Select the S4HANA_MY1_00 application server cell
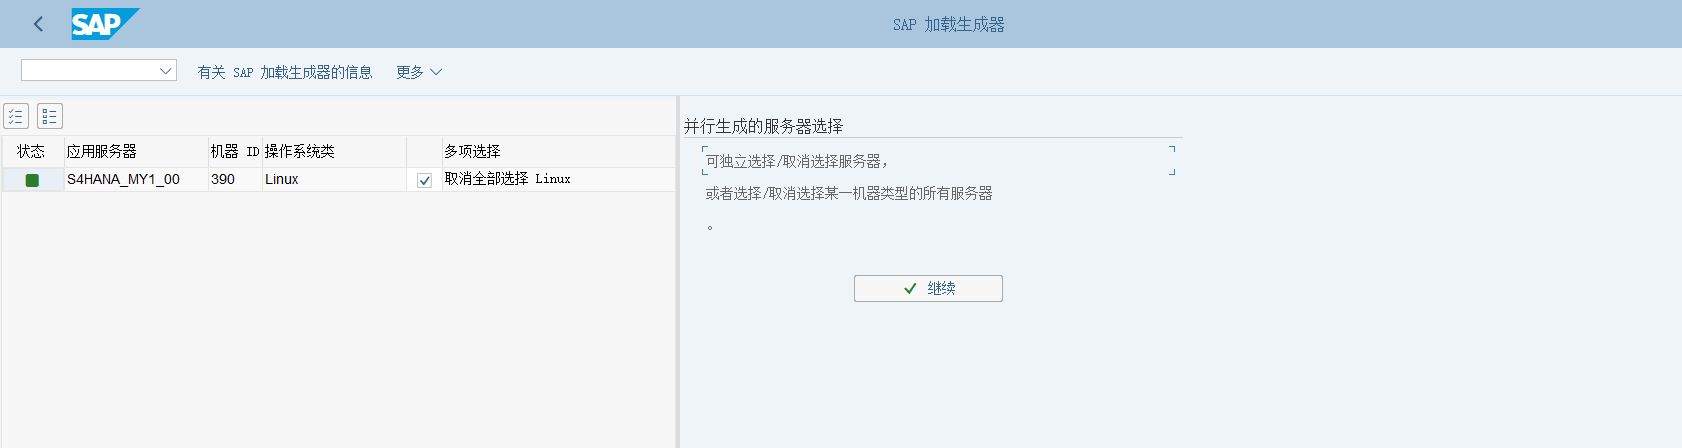This screenshot has width=1682, height=448. click(x=123, y=179)
